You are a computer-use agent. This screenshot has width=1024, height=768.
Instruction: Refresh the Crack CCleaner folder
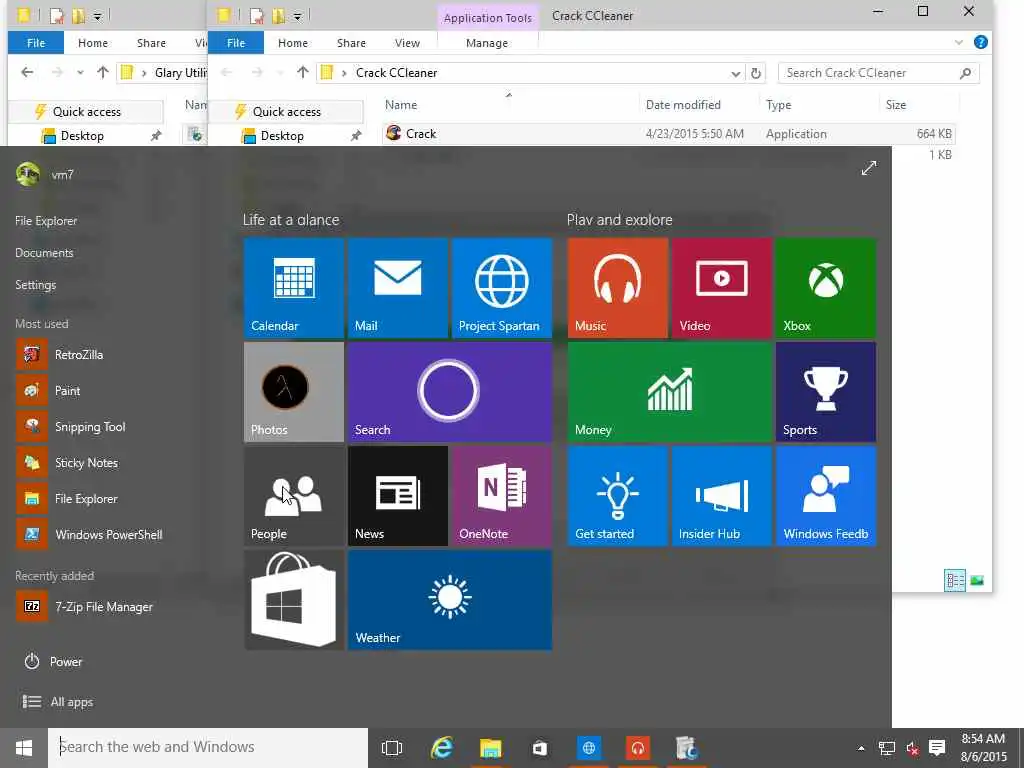click(x=756, y=73)
